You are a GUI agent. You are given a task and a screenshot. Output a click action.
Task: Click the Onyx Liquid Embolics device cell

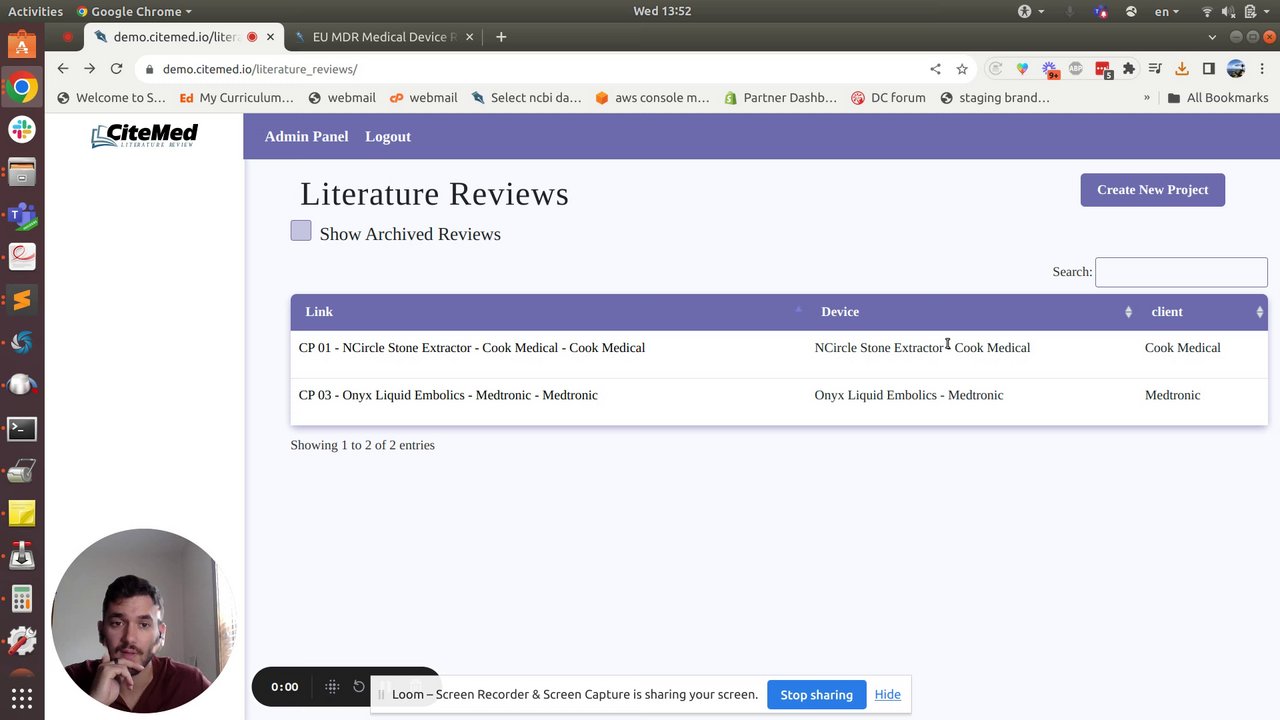tap(908, 395)
